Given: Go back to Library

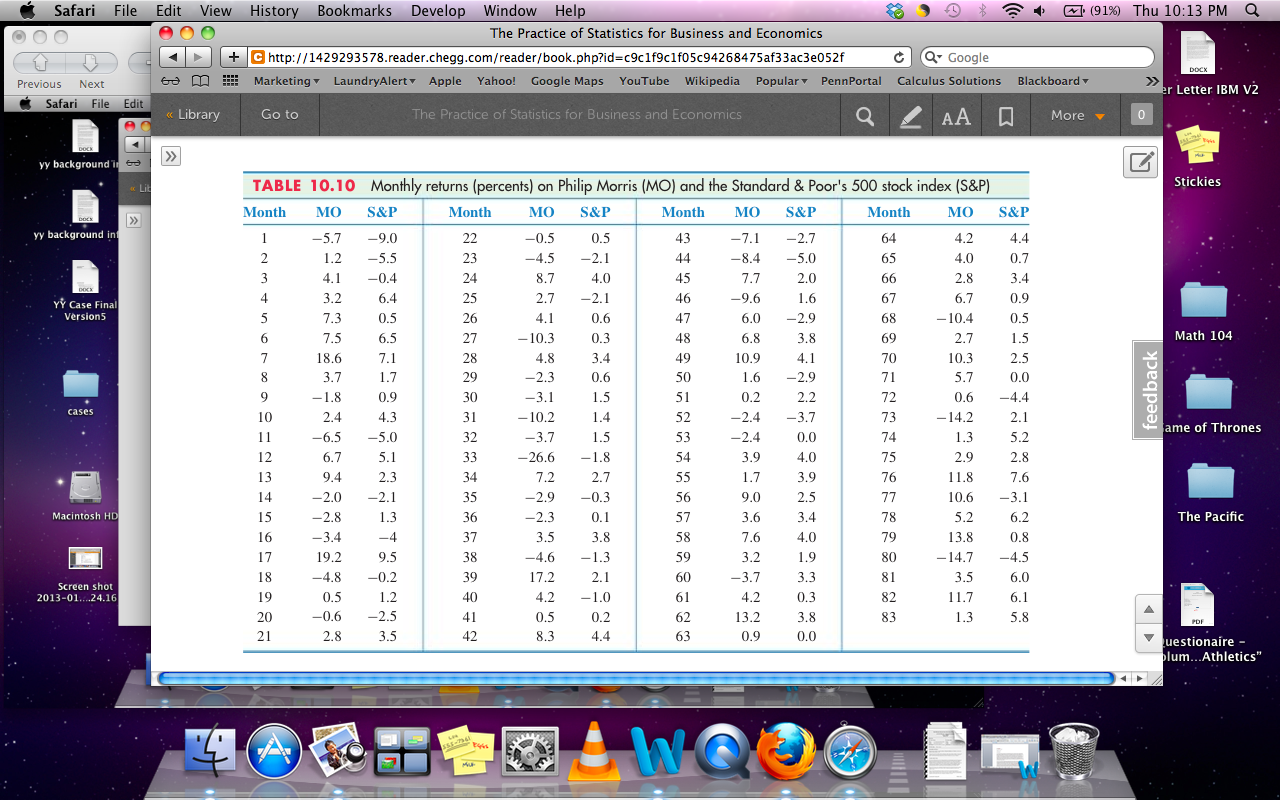Looking at the screenshot, I should pos(193,115).
